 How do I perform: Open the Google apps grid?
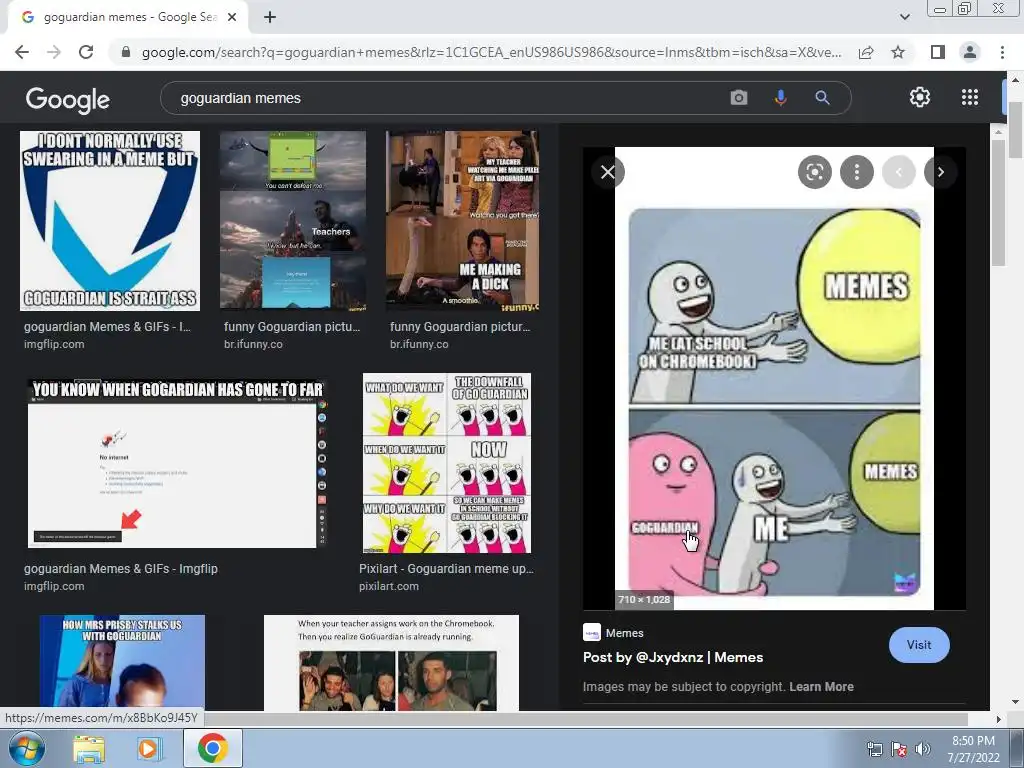click(970, 97)
